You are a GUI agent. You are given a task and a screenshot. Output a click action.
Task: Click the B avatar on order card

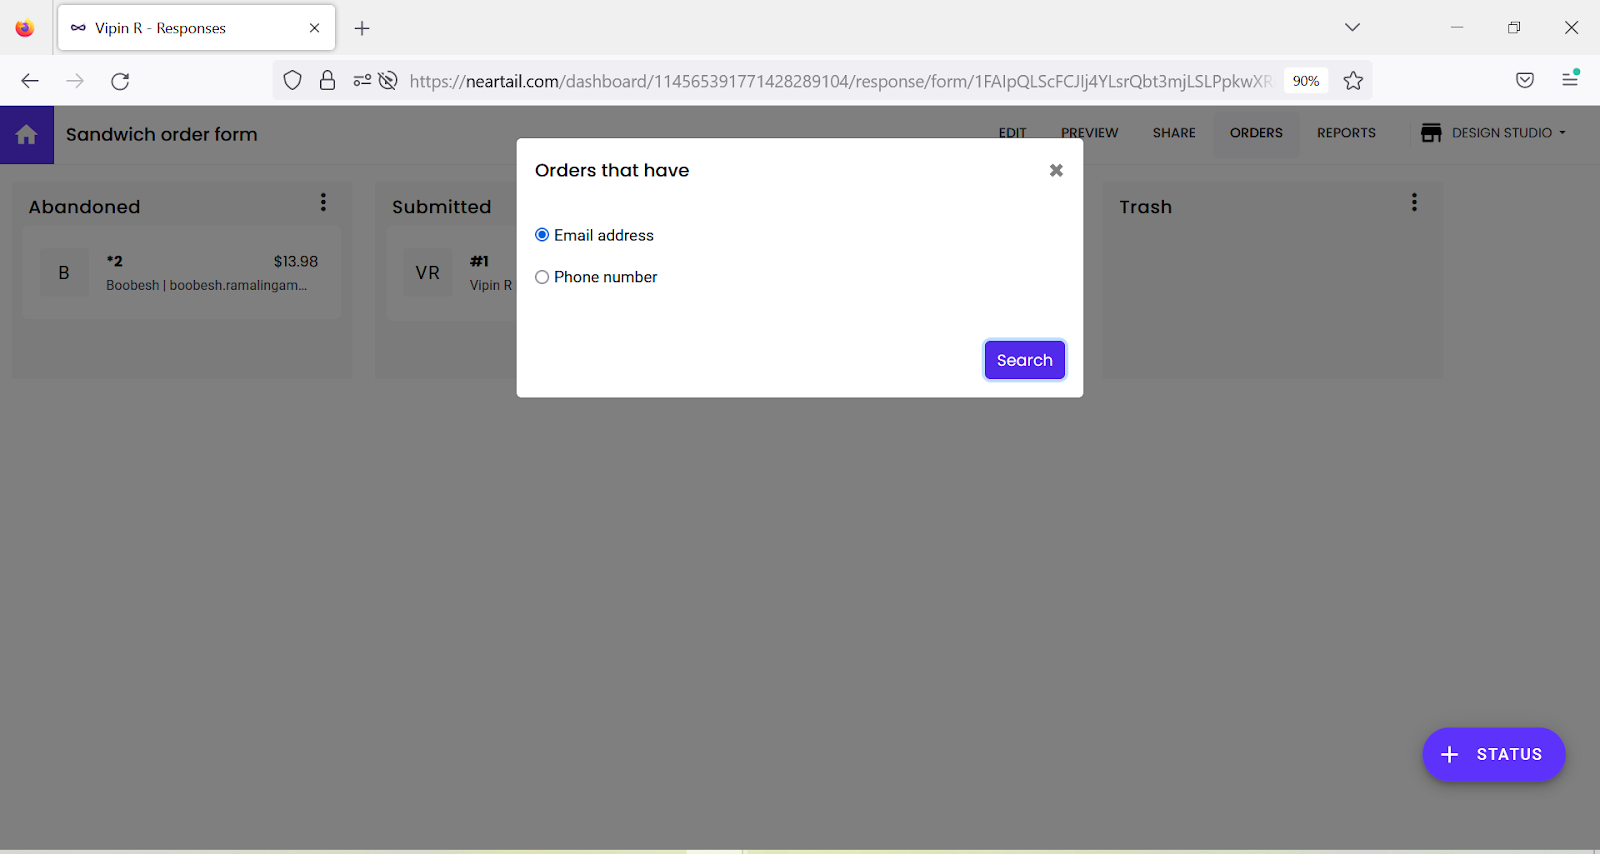pos(64,273)
